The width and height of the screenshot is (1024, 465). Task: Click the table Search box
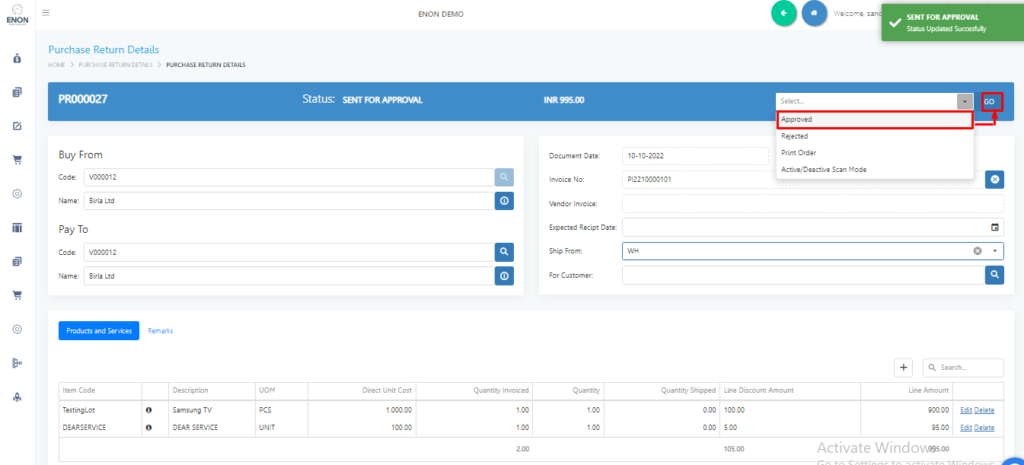[x=963, y=368]
